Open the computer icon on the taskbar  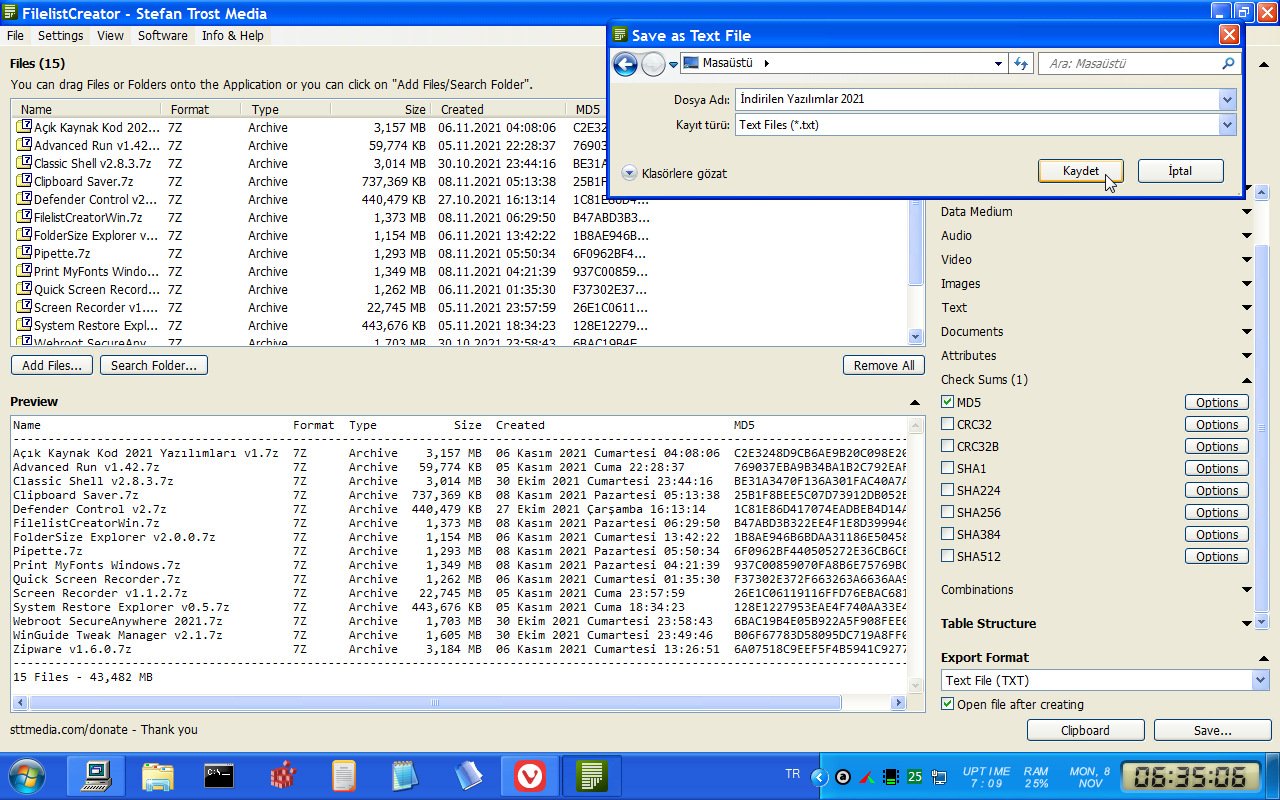coord(96,775)
